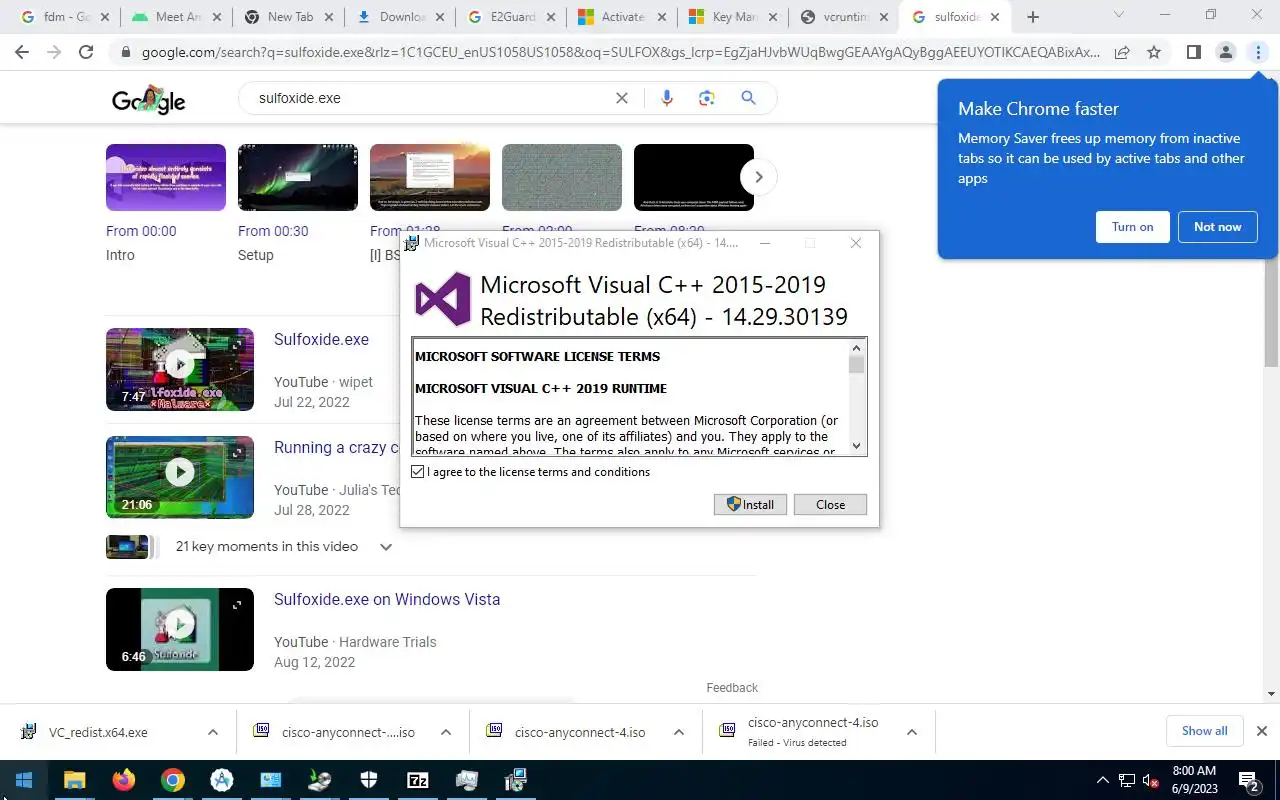Open Chrome three-dot menu
Viewport: 1280px width, 800px height.
coord(1258,52)
